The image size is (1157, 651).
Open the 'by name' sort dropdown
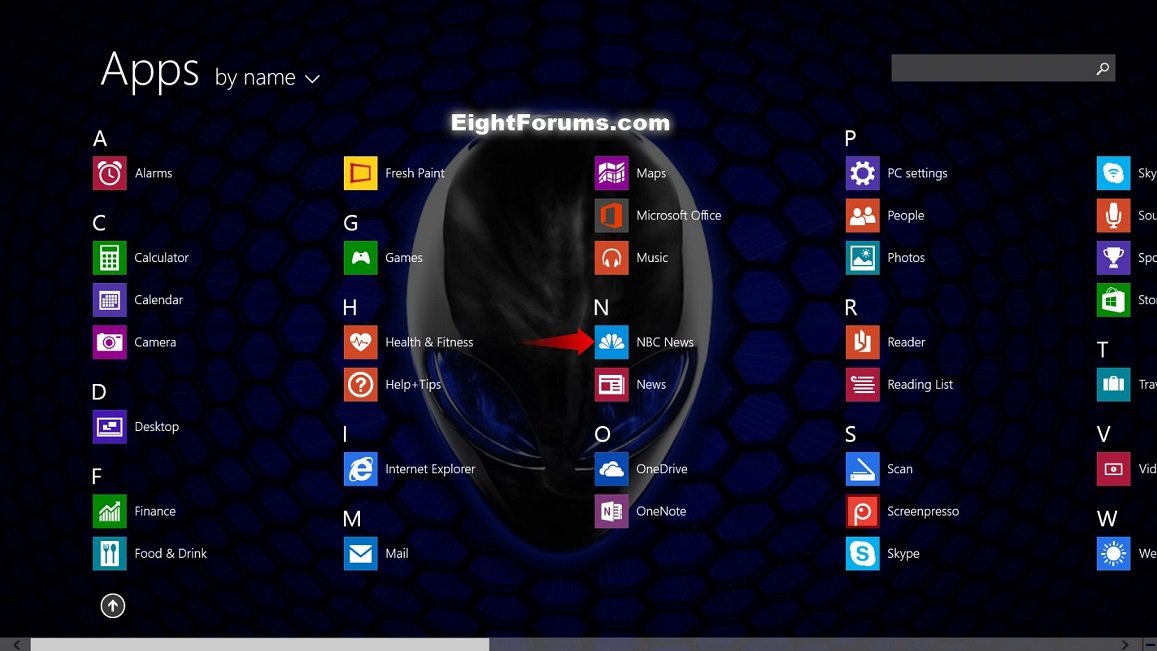[x=267, y=78]
